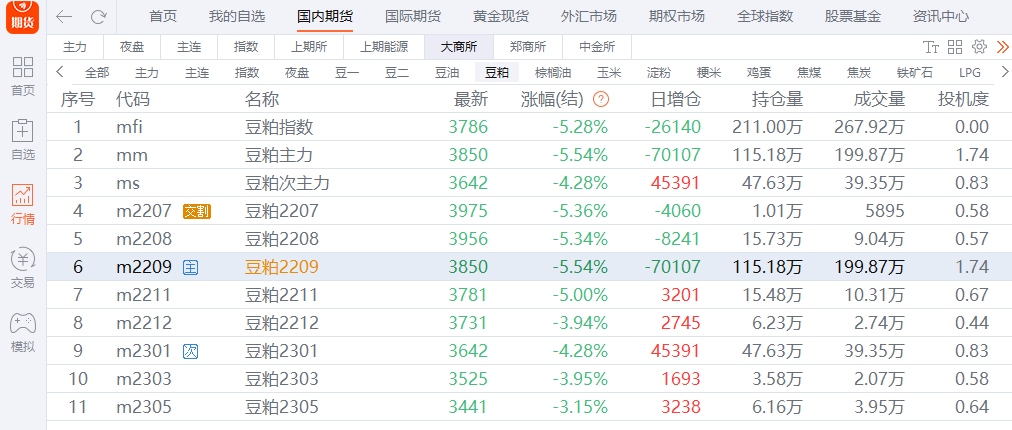The image size is (1012, 430).
Task: Filter by 鸡蛋 category
Action: [x=759, y=72]
